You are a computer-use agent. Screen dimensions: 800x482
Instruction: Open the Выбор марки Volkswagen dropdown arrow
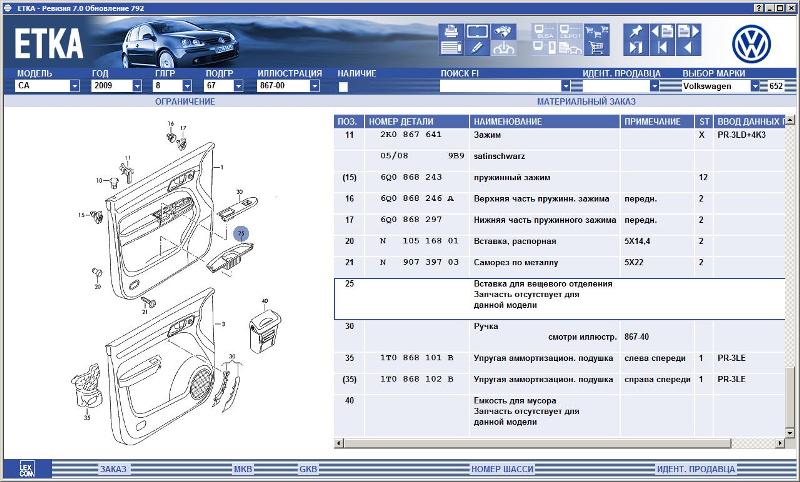pos(755,86)
